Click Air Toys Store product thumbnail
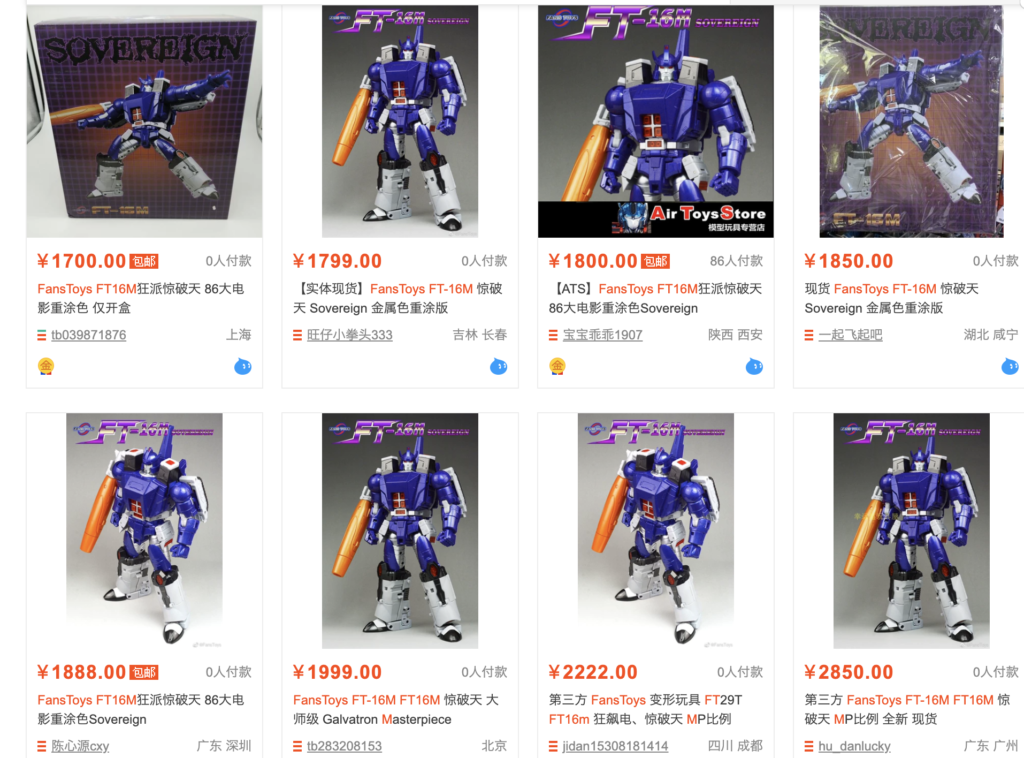Viewport: 1024px width, 758px height. (656, 121)
